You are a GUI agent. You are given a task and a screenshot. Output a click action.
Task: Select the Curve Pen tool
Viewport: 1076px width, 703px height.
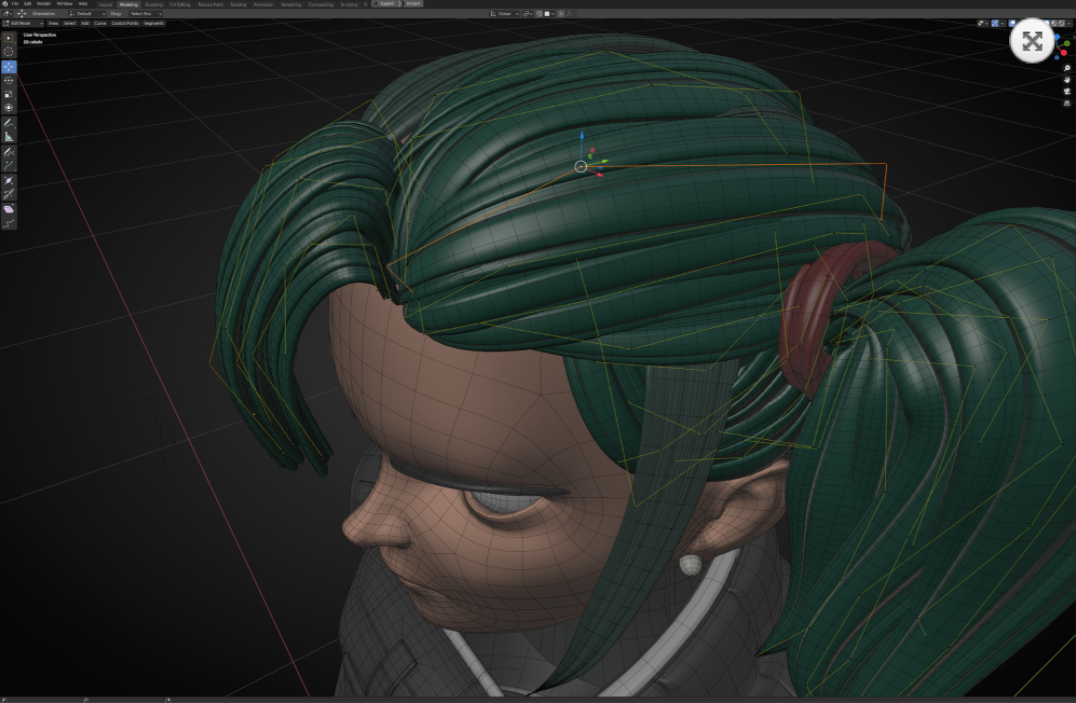(8, 165)
